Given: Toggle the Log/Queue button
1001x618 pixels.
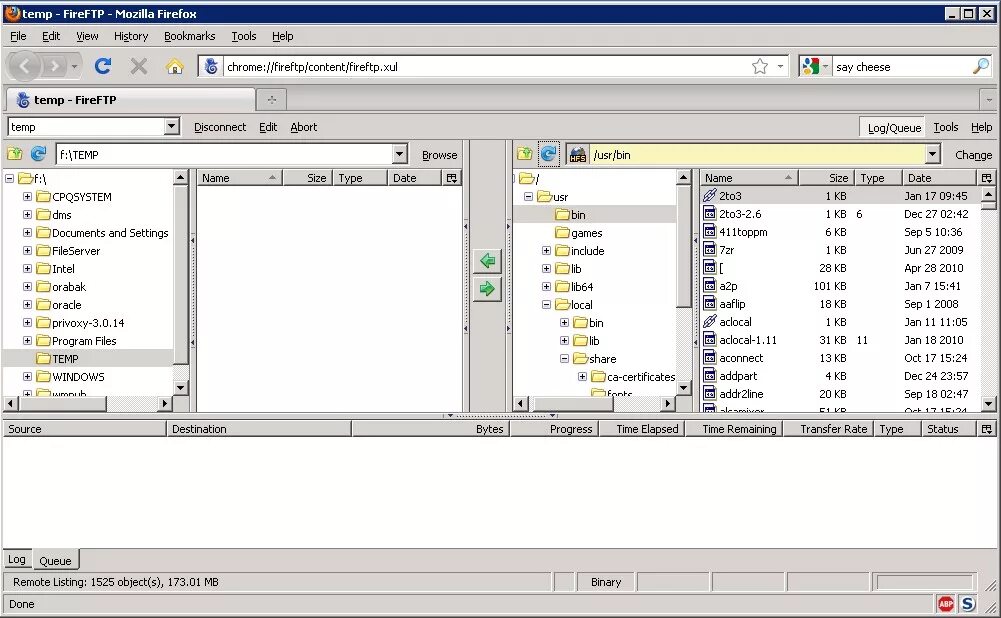Looking at the screenshot, I should [x=894, y=128].
